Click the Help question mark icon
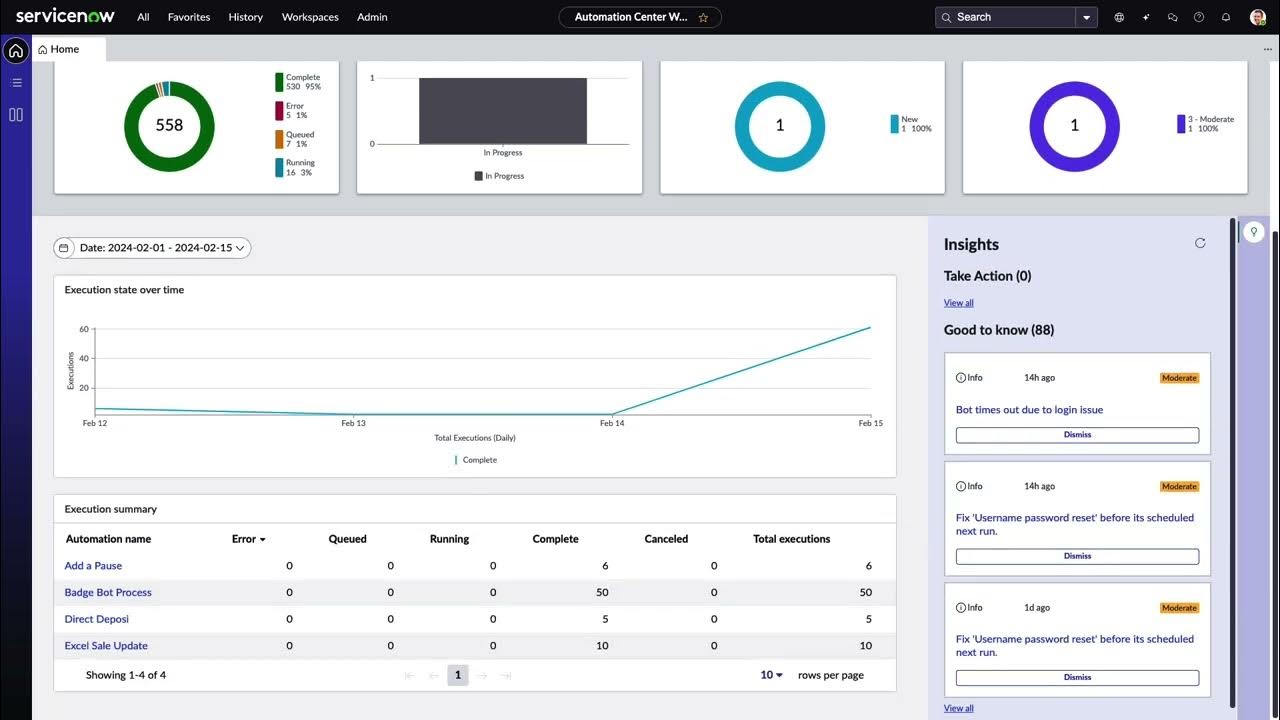 coord(1198,17)
